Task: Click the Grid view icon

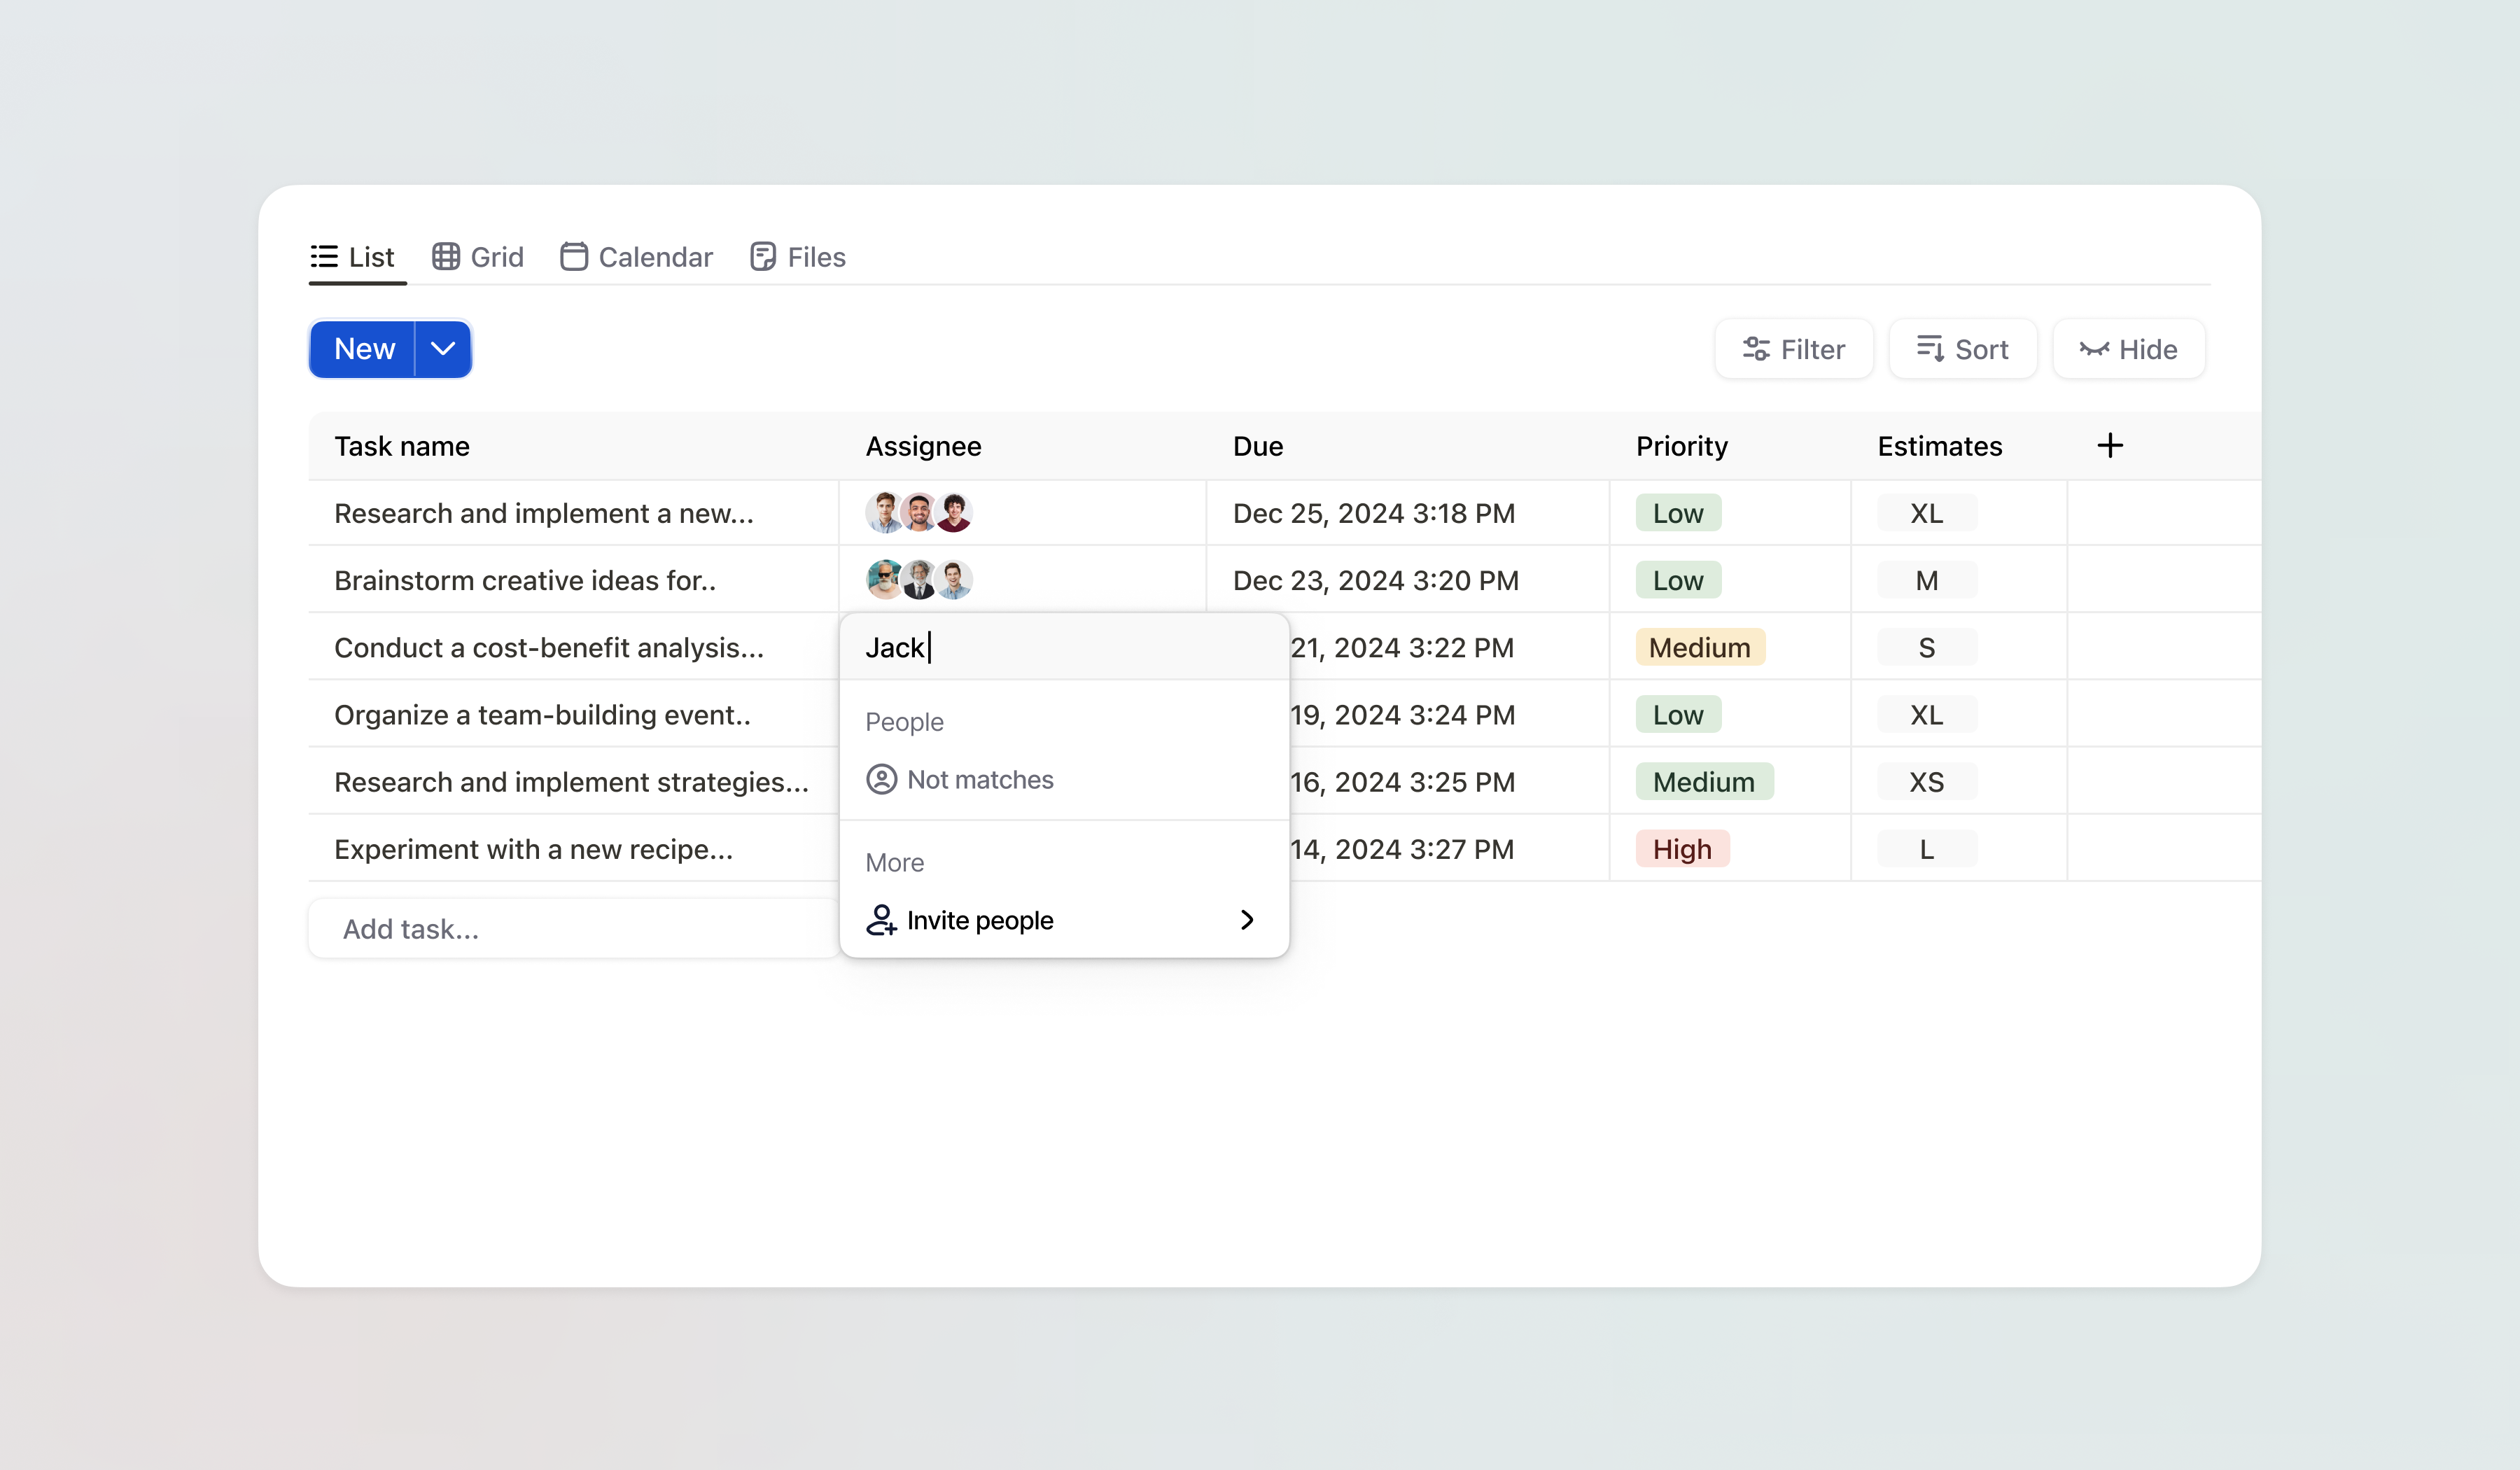Action: (447, 256)
